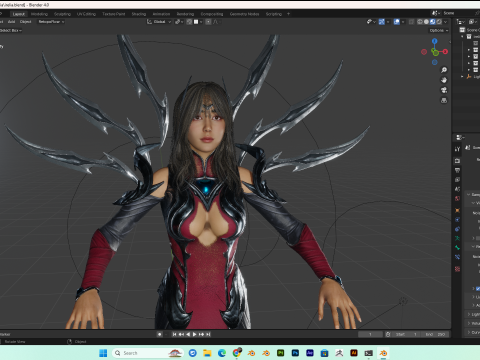Select Material Preview viewport shading

pyautogui.click(x=433, y=22)
